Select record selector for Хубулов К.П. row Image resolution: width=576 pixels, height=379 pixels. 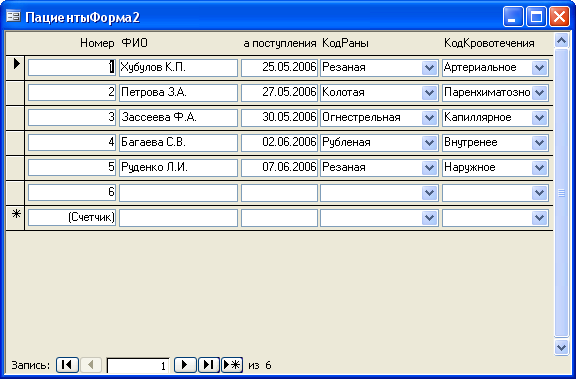[15, 68]
